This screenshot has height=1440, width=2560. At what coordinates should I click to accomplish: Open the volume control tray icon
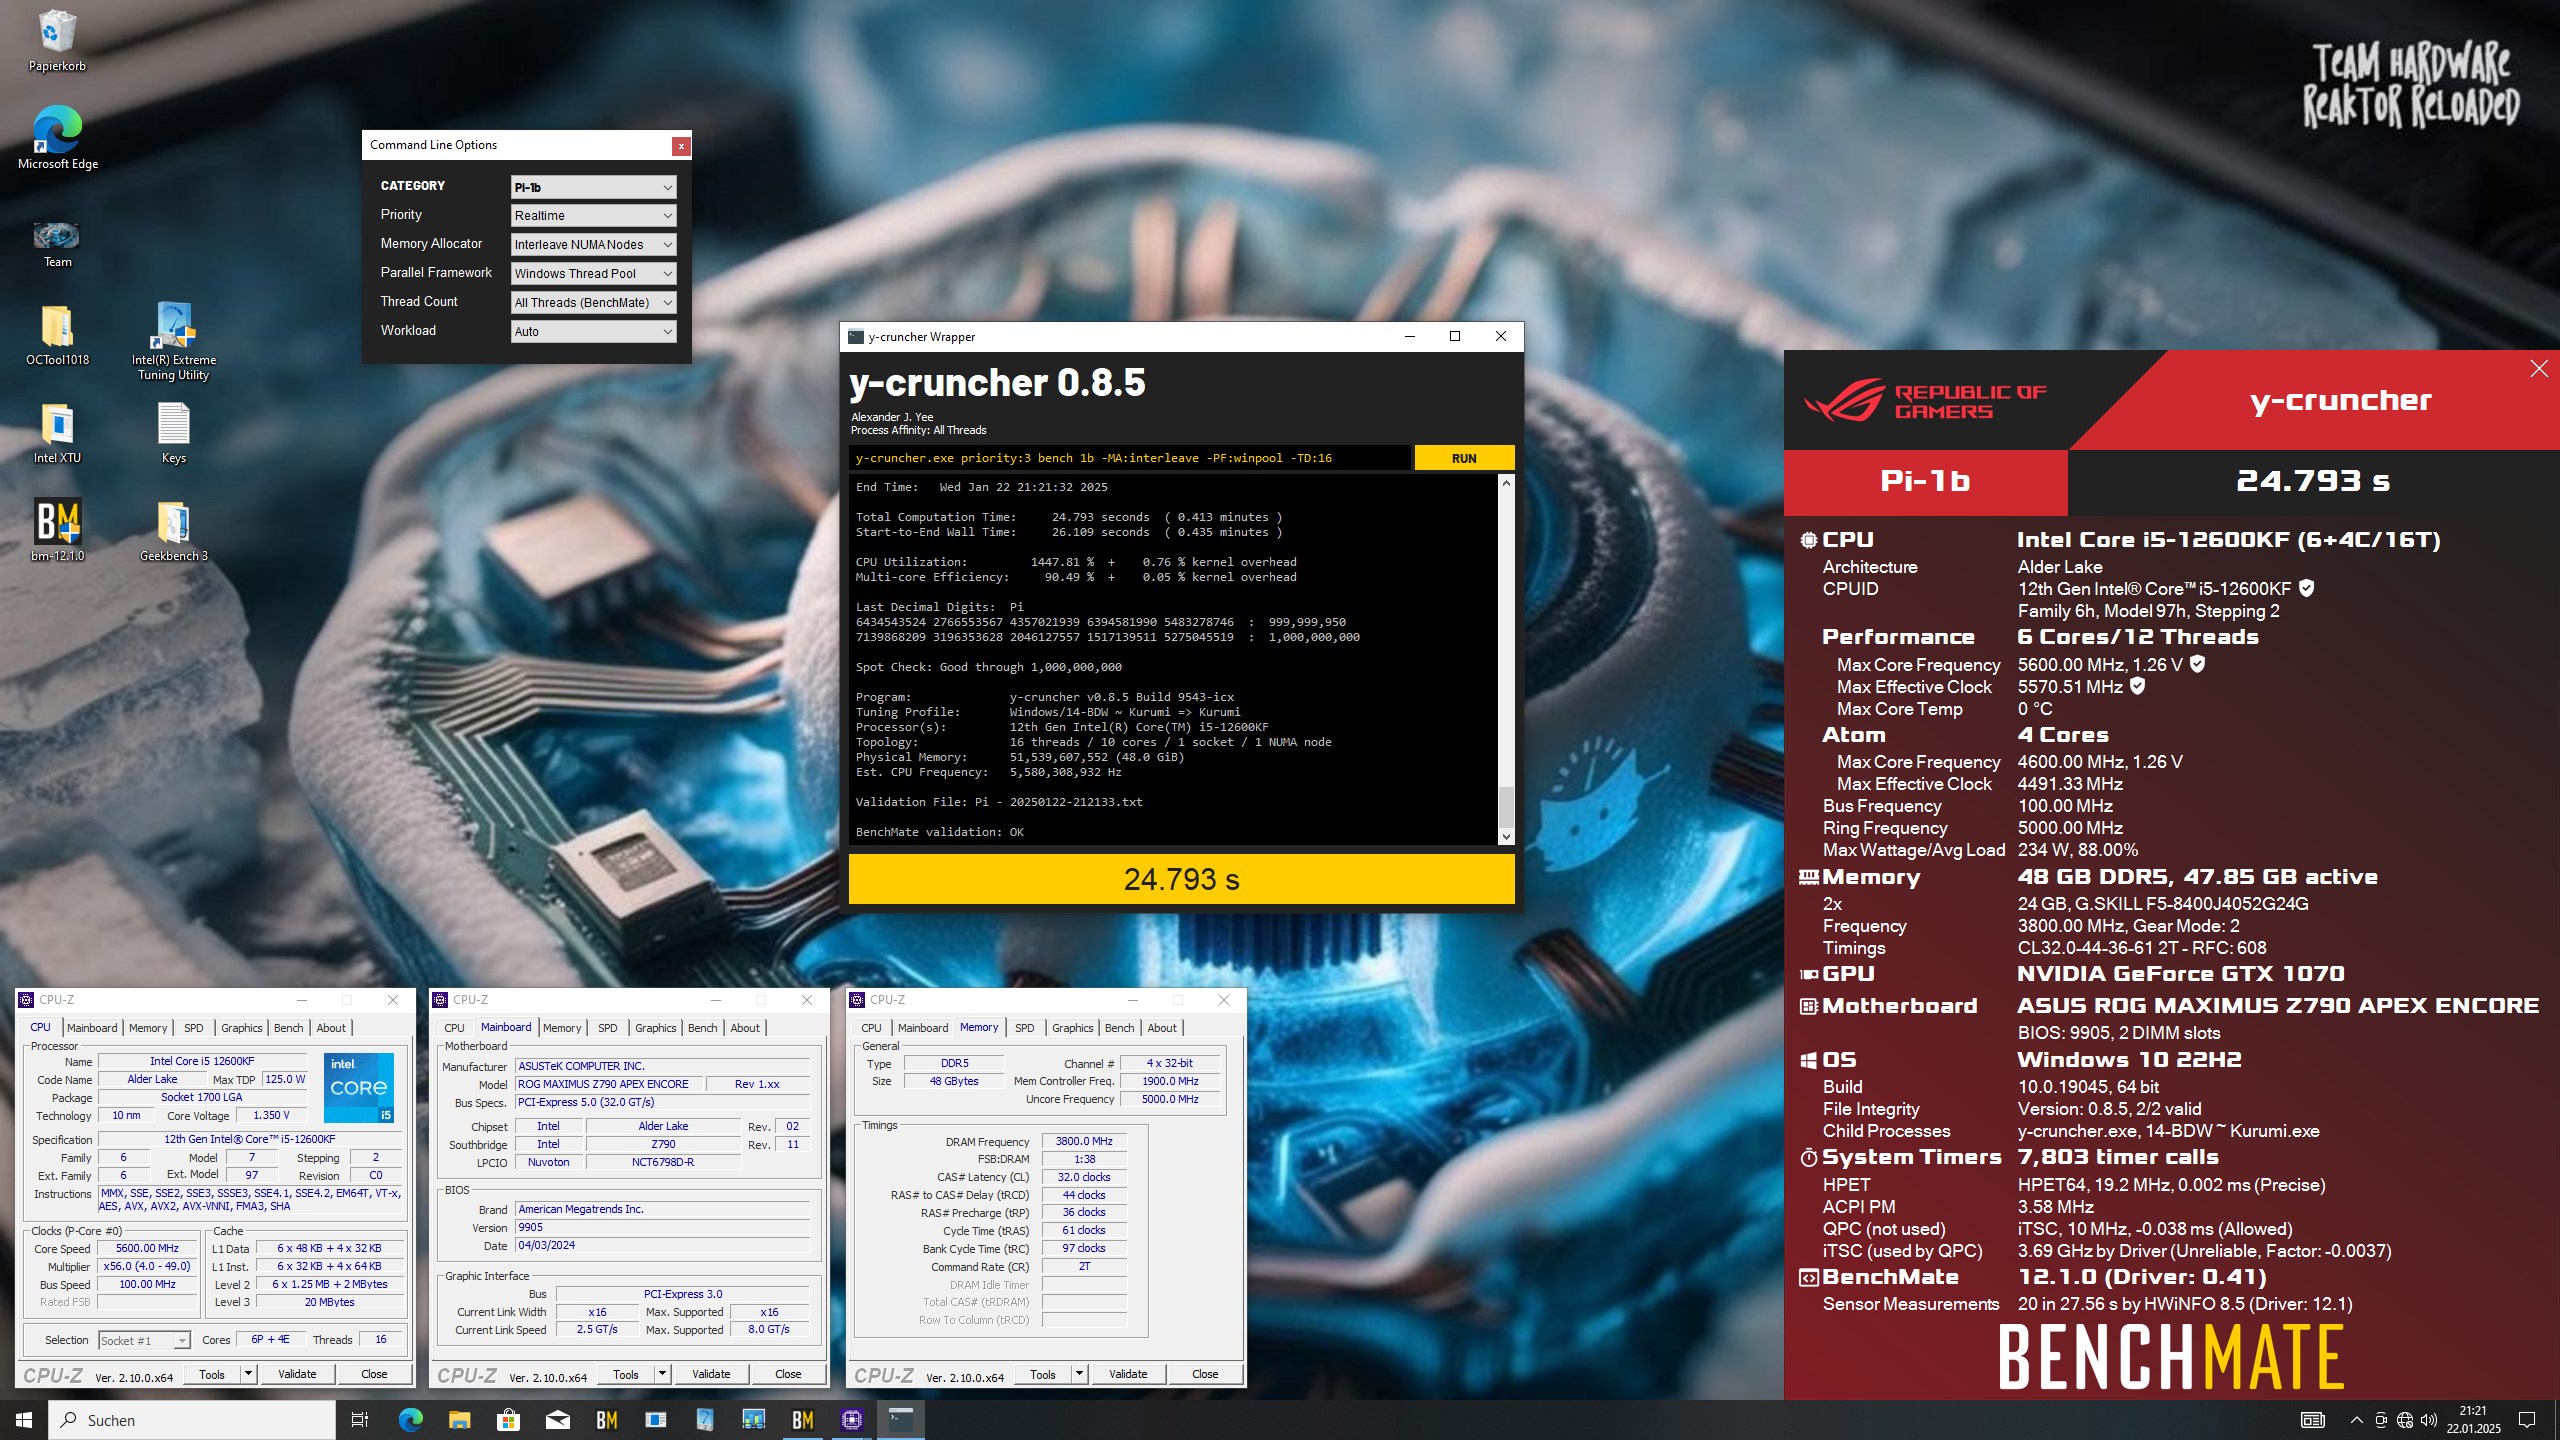[x=2428, y=1420]
